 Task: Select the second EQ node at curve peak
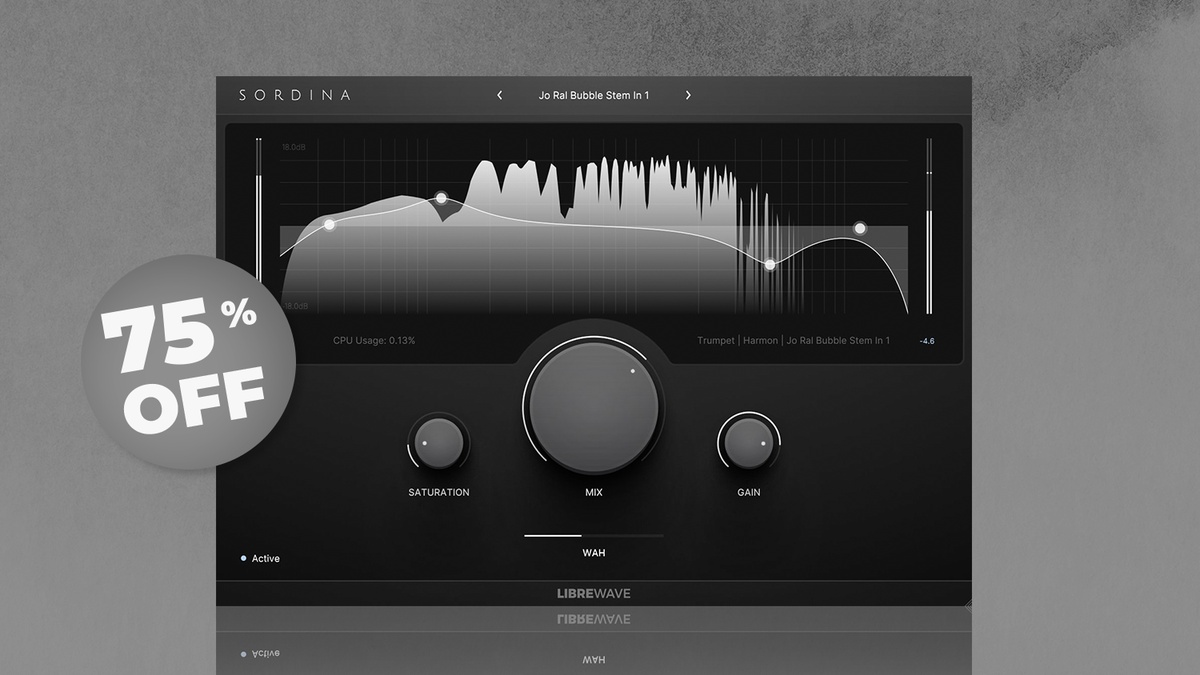(441, 198)
